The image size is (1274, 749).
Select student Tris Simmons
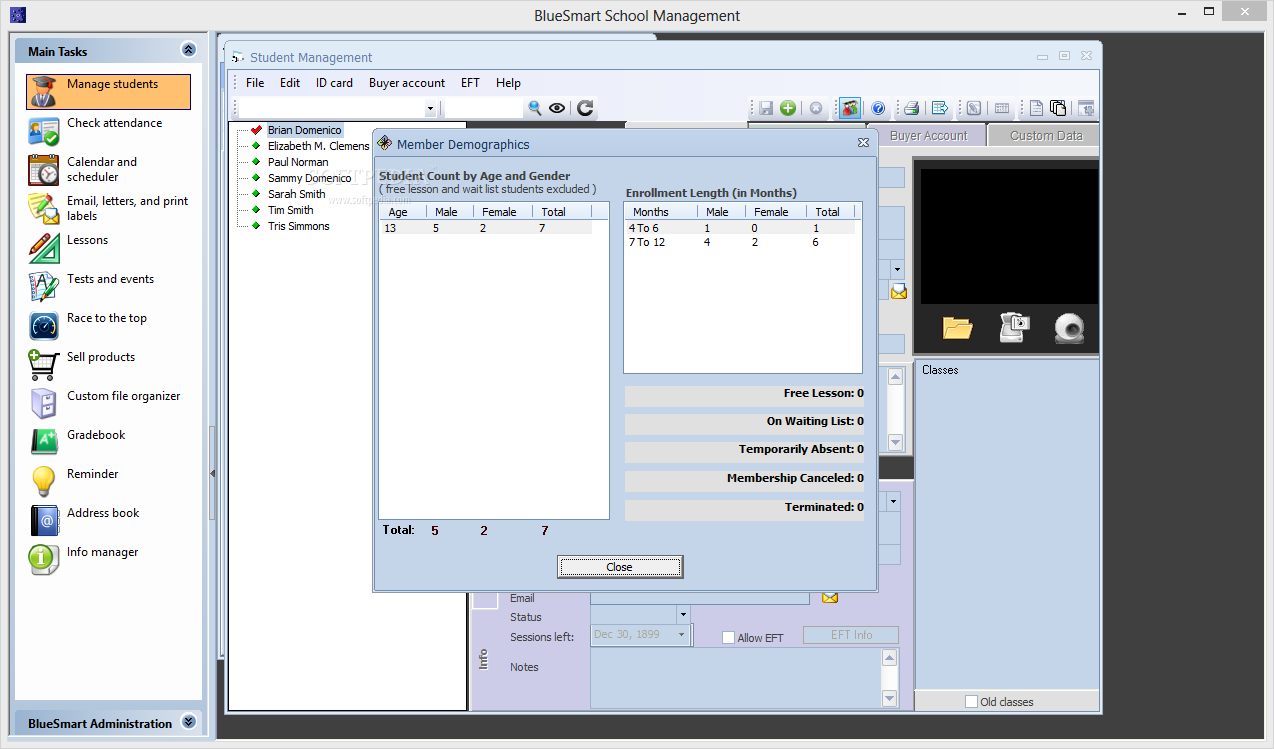pos(298,226)
